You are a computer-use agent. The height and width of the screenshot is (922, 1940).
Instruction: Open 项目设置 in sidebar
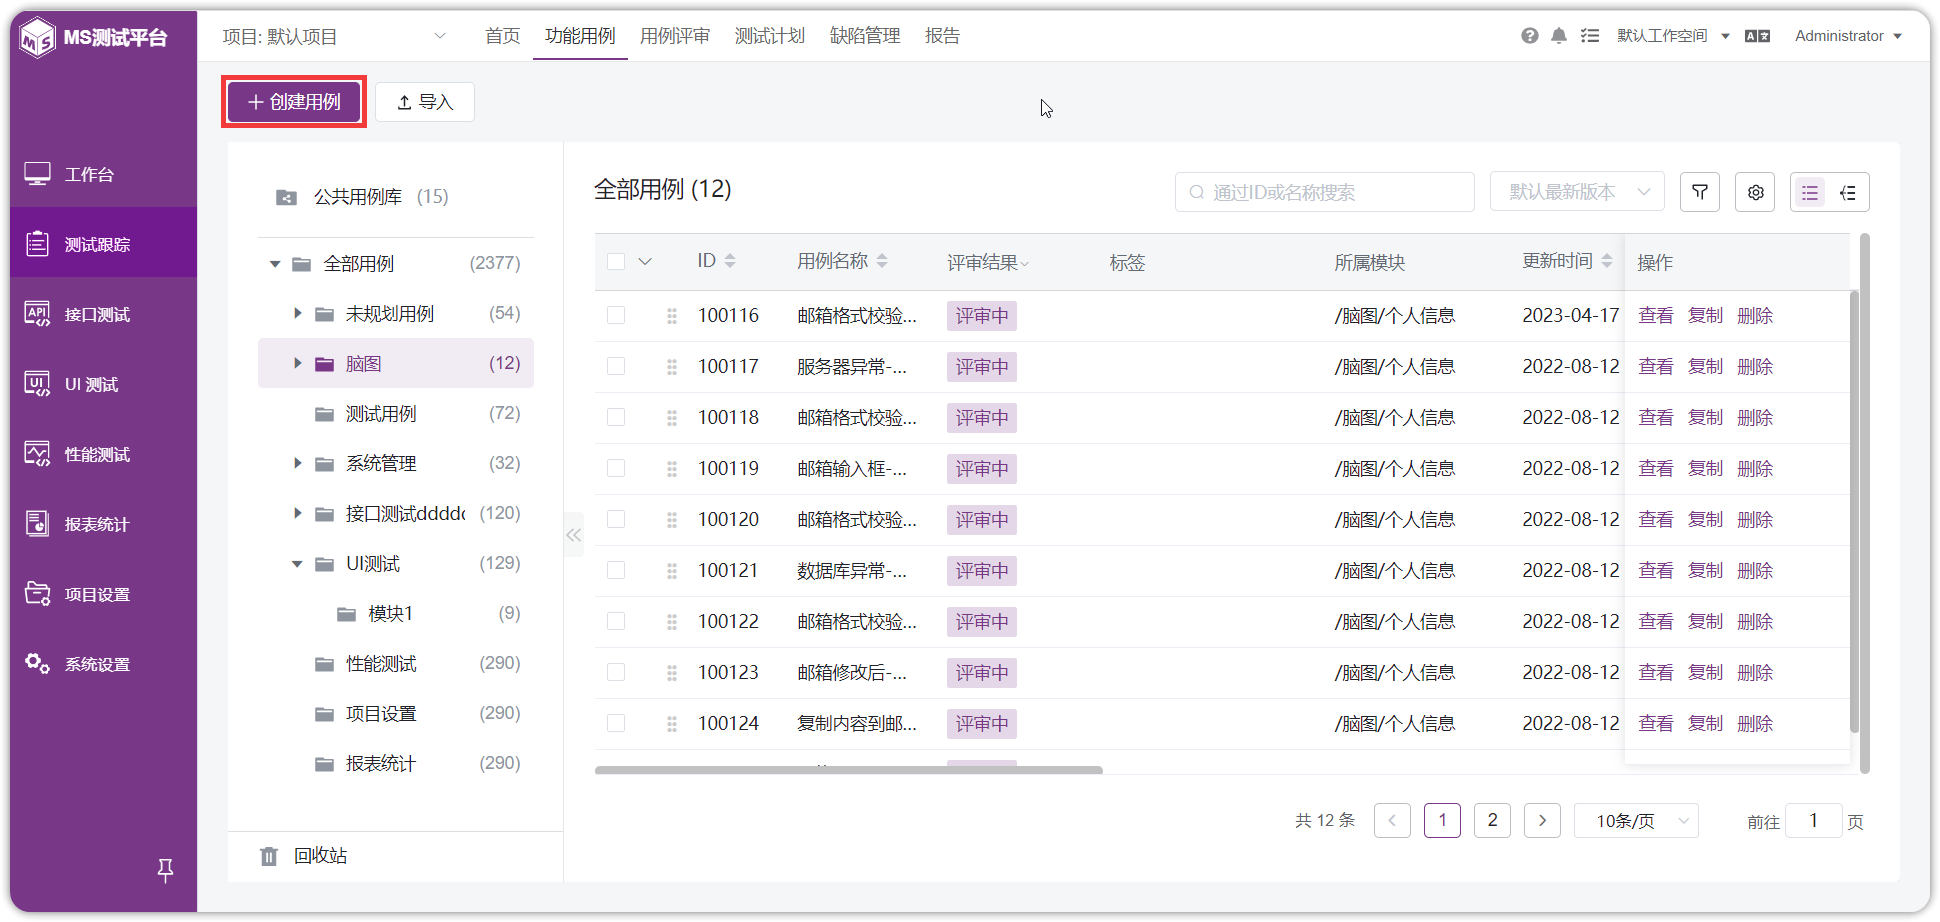(x=104, y=594)
